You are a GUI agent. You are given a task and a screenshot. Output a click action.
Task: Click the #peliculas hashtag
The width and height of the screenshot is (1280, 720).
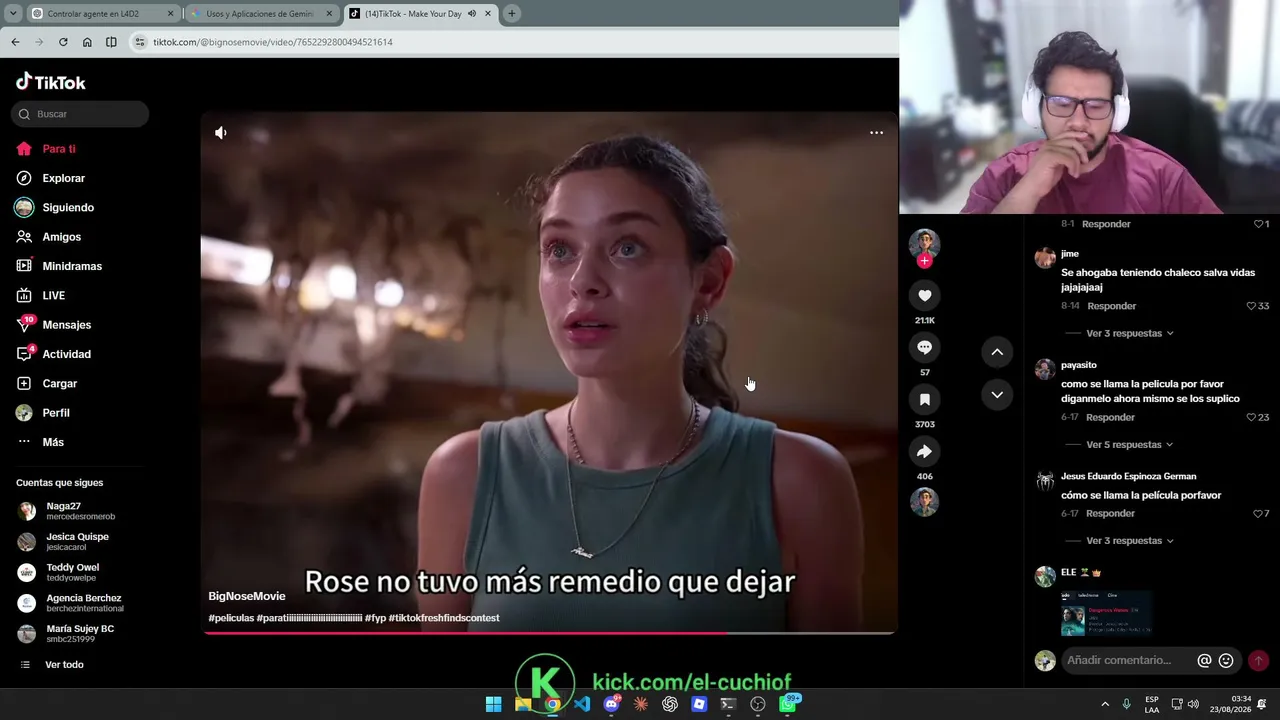[231, 618]
